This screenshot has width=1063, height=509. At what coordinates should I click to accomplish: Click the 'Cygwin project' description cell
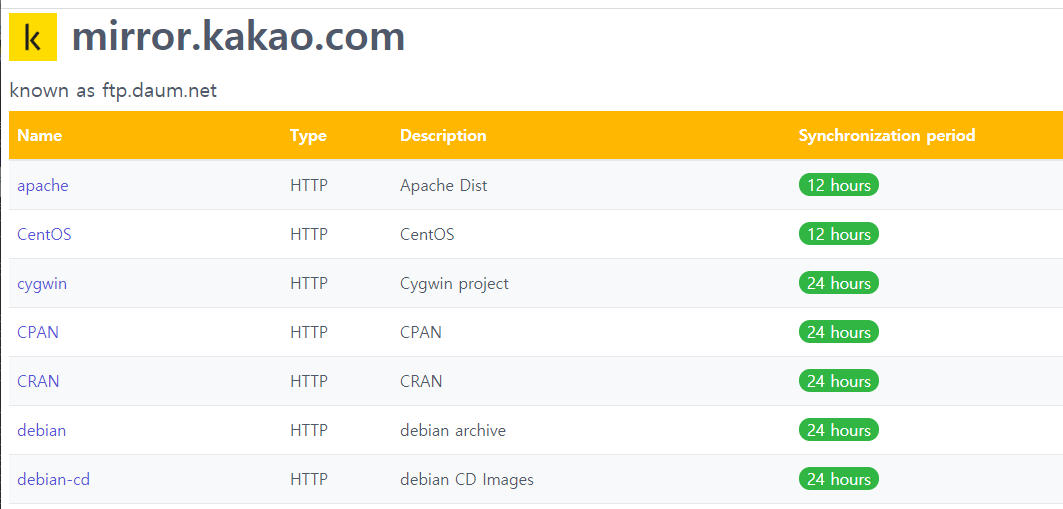point(454,283)
